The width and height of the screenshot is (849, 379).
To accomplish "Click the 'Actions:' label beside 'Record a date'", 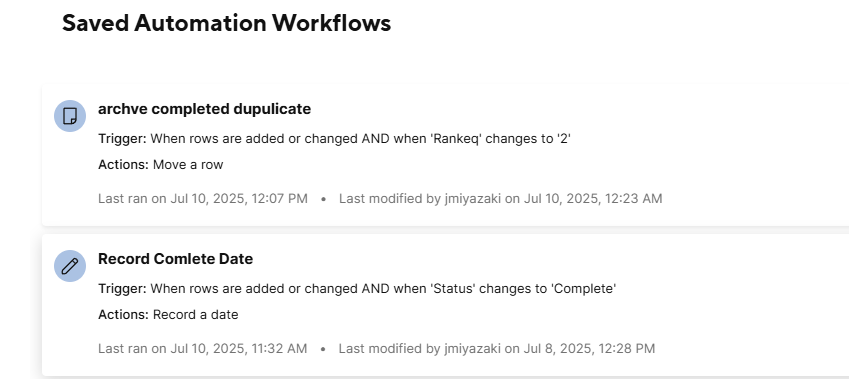I will click(x=123, y=315).
